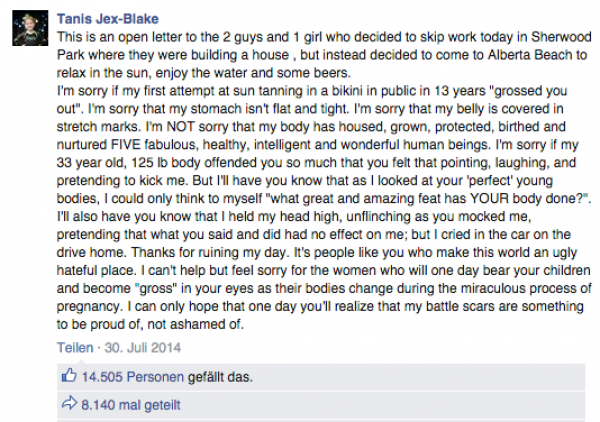Show the 14.505 Personen who liked
The height and width of the screenshot is (422, 600).
tap(126, 377)
